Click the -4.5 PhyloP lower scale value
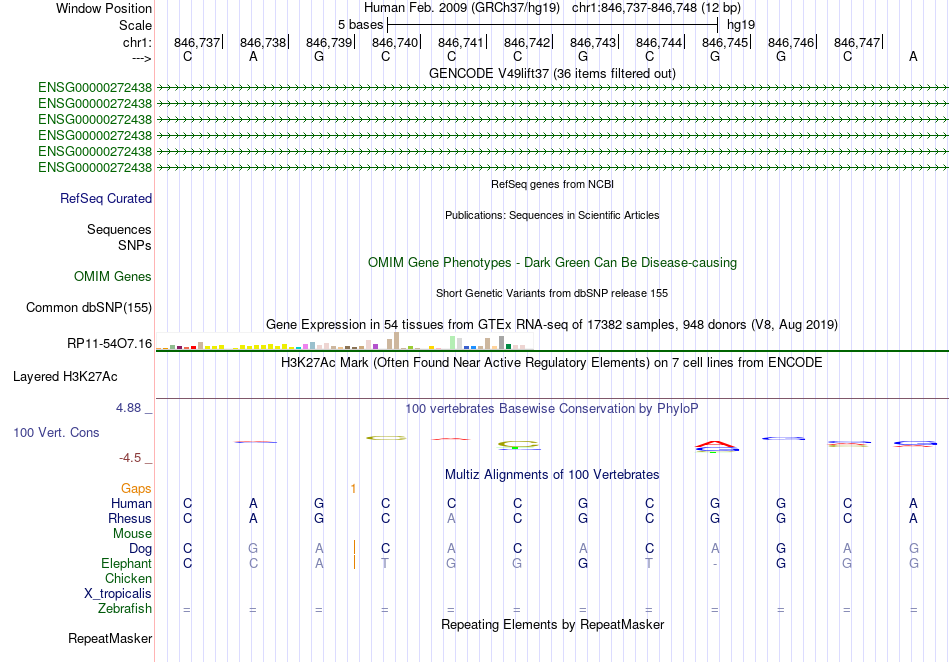Viewport: 950px width, 662px height. (130, 458)
